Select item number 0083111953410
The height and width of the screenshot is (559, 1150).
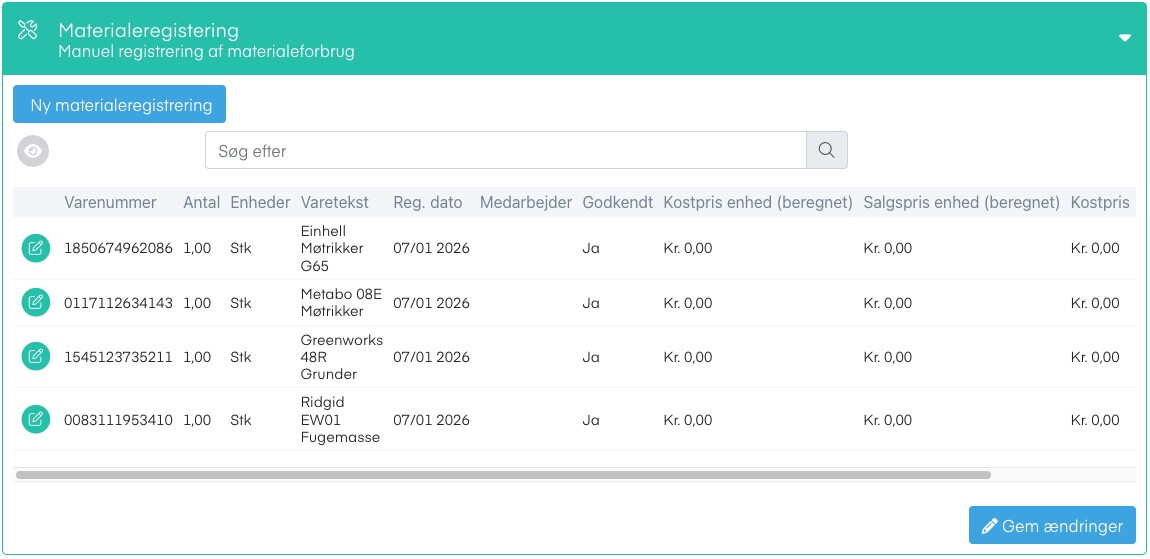[x=119, y=420]
